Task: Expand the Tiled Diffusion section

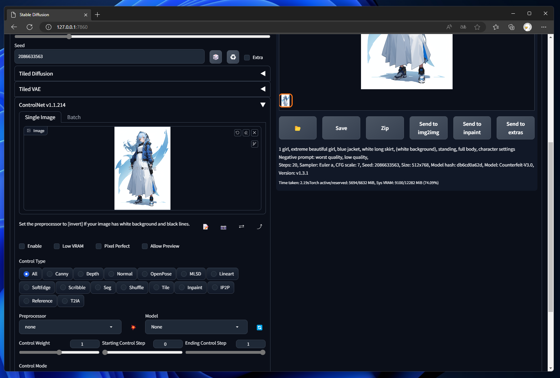Action: (142, 74)
